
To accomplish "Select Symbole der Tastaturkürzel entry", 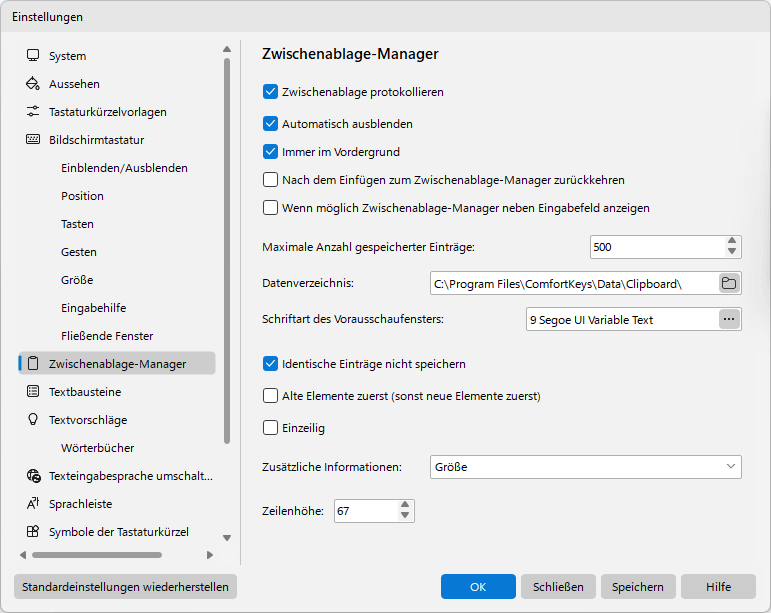I will coord(119,532).
